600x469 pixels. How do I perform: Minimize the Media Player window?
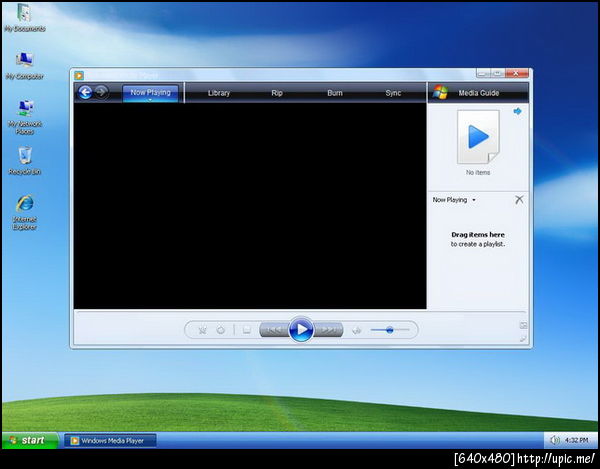pos(483,73)
